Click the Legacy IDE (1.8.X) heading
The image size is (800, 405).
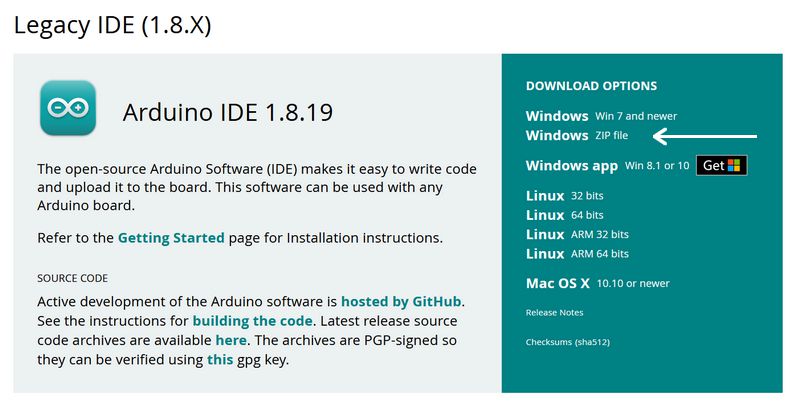tap(112, 25)
